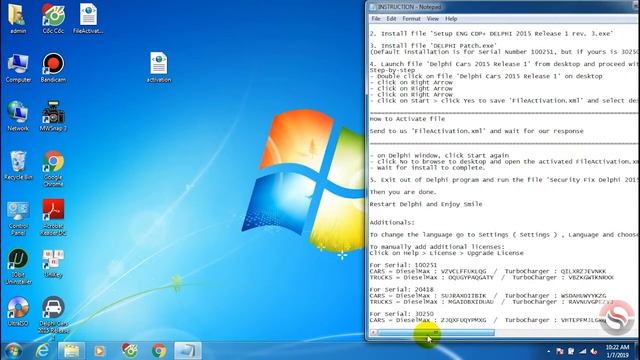640x360 pixels.
Task: Open Windows Media Player from taskbar
Action: tap(99, 351)
